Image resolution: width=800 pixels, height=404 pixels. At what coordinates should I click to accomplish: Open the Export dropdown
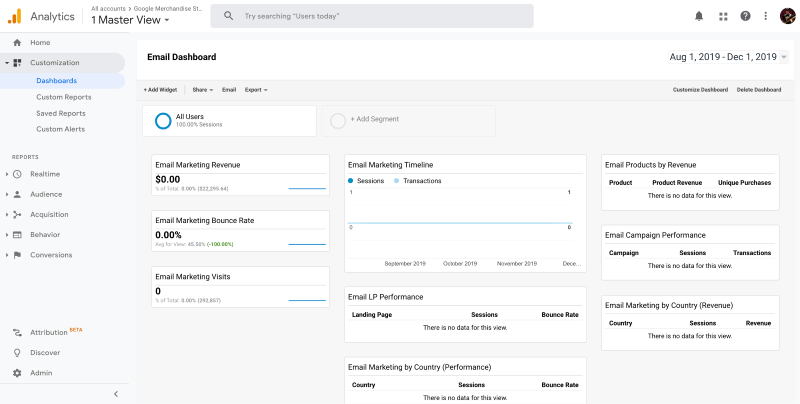click(256, 90)
